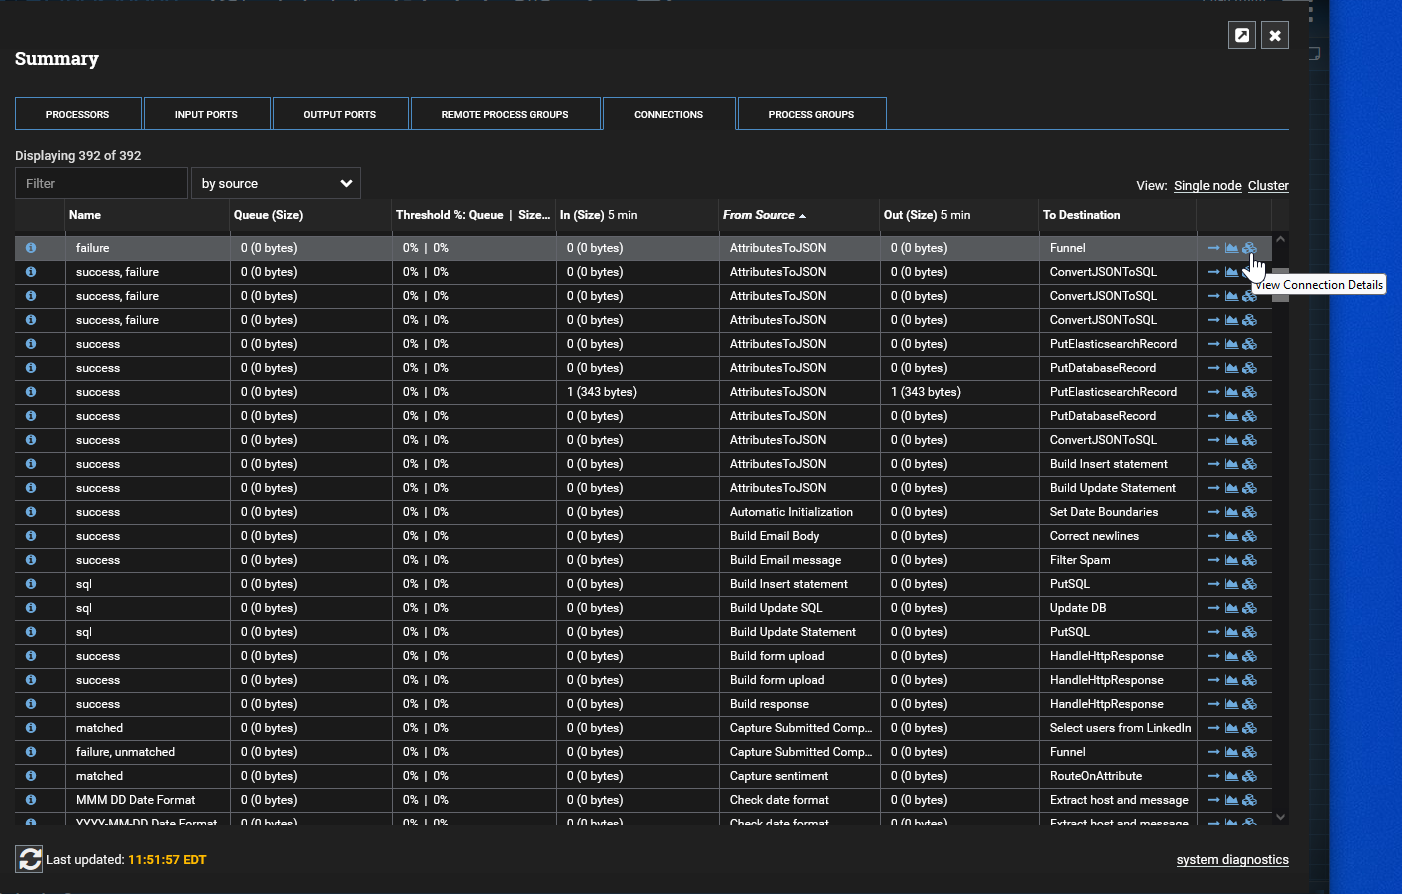
Task: Open the 'by source' filter dropdown
Action: (276, 183)
